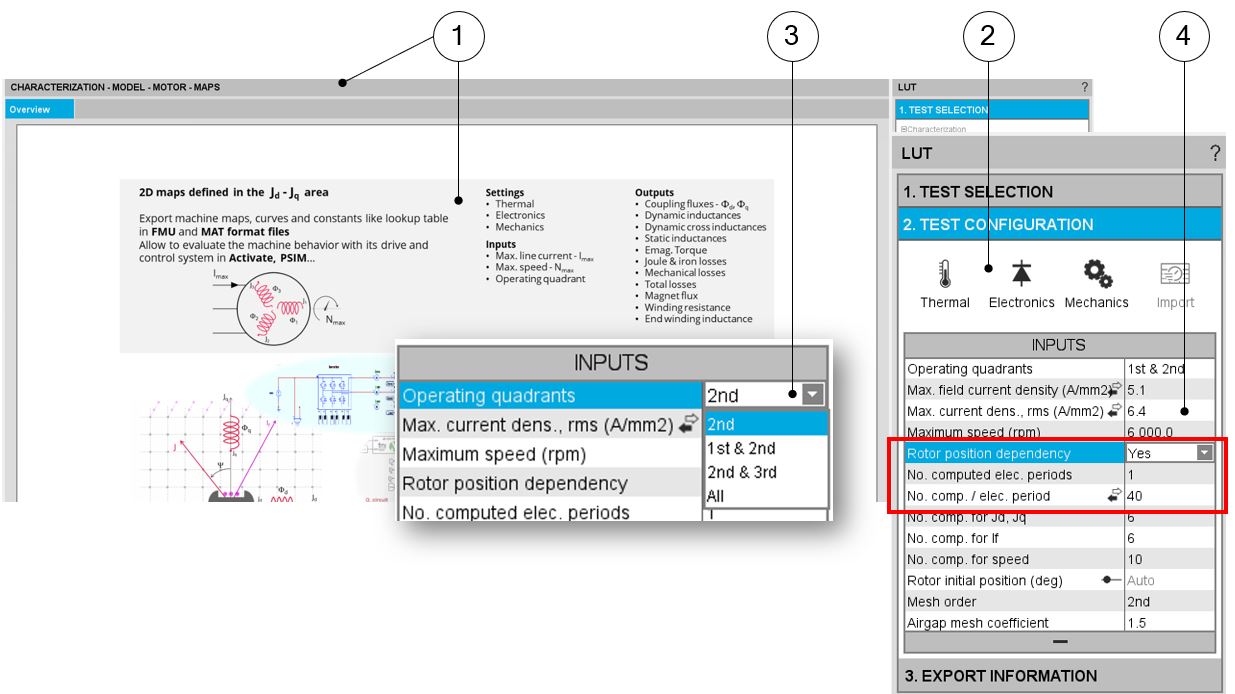Select '2nd & 3rd' quadrants option
This screenshot has width=1235, height=694.
pyautogui.click(x=741, y=472)
